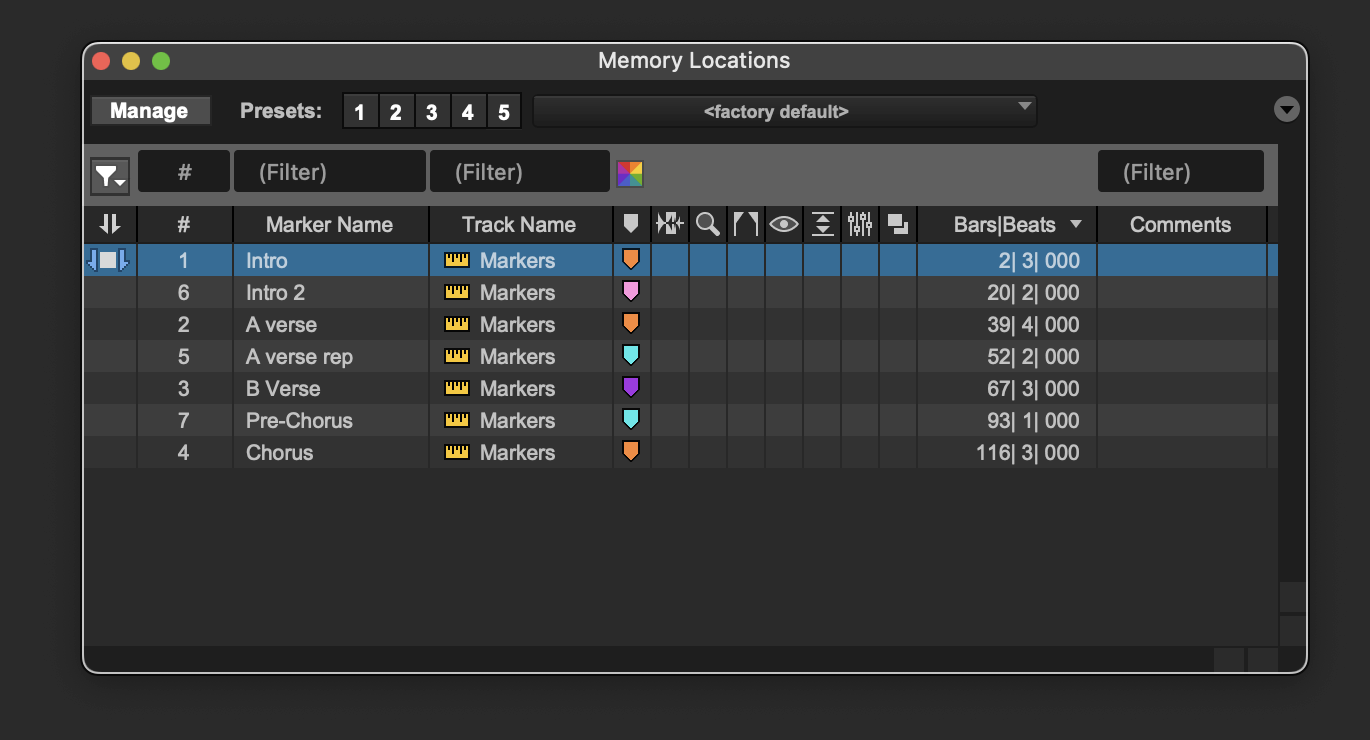
Task: Toggle the track visibility eye column header
Action: [784, 225]
